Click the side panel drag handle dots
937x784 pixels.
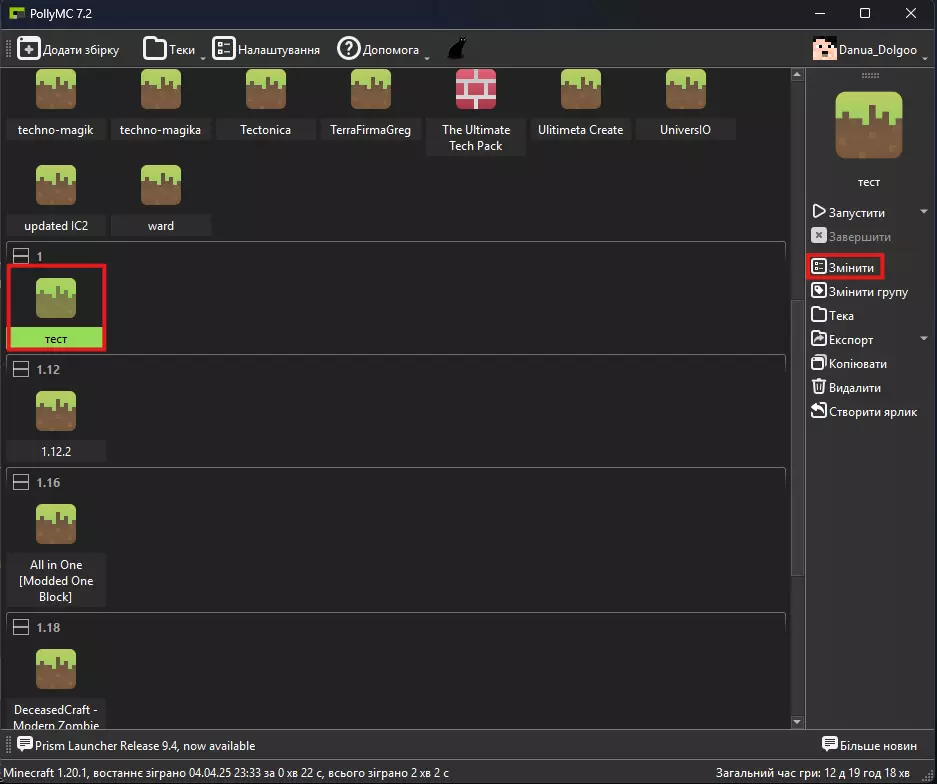pos(870,75)
